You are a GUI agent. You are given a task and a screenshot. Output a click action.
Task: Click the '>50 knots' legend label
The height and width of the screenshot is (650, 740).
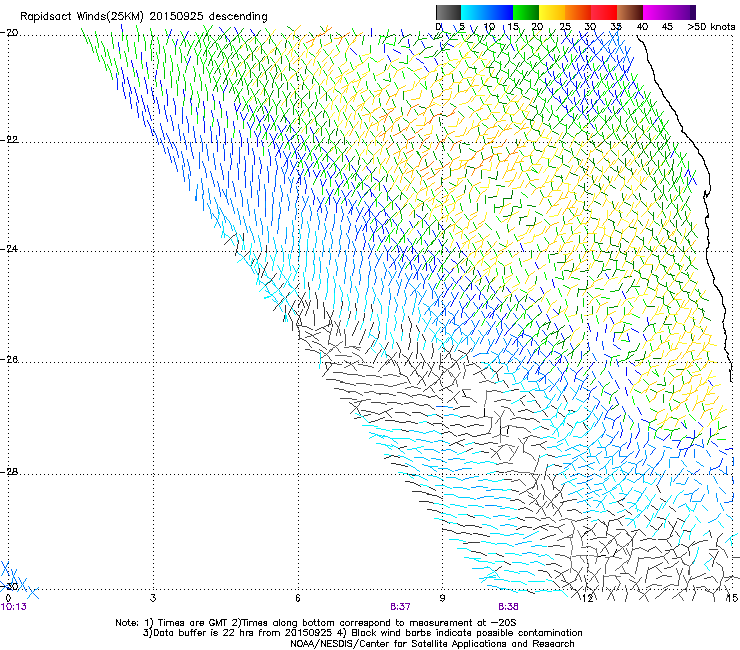[711, 27]
